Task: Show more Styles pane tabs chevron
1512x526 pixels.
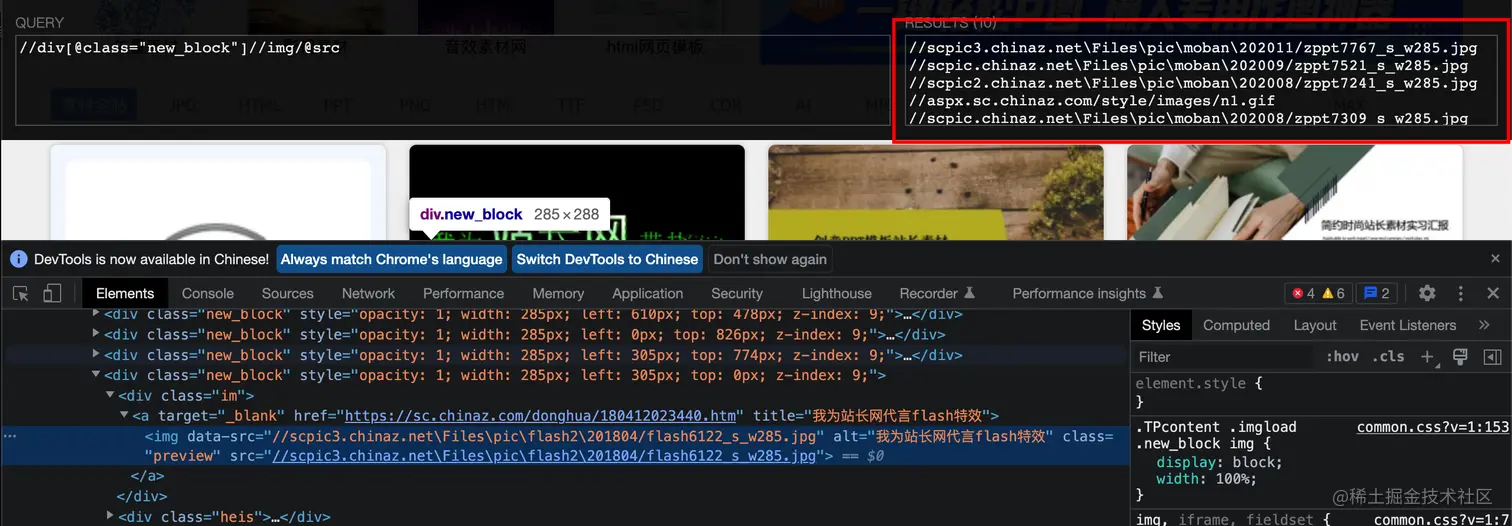Action: click(x=1484, y=325)
